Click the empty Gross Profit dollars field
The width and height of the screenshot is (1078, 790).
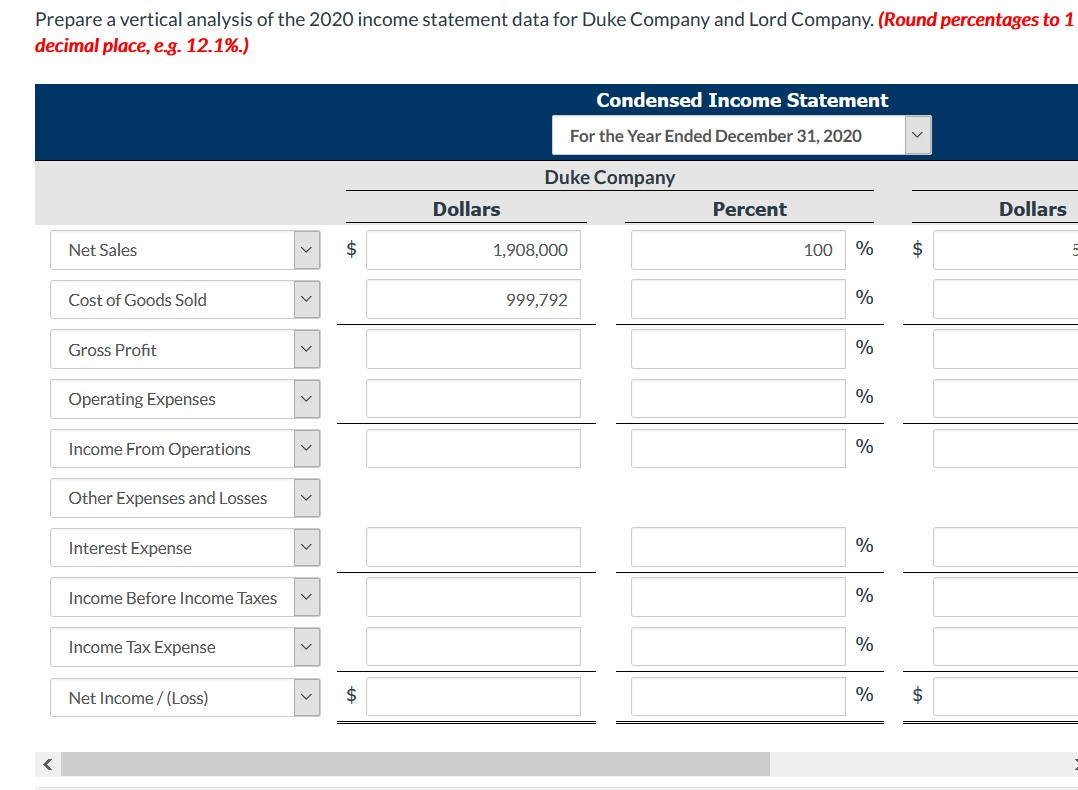(x=473, y=348)
